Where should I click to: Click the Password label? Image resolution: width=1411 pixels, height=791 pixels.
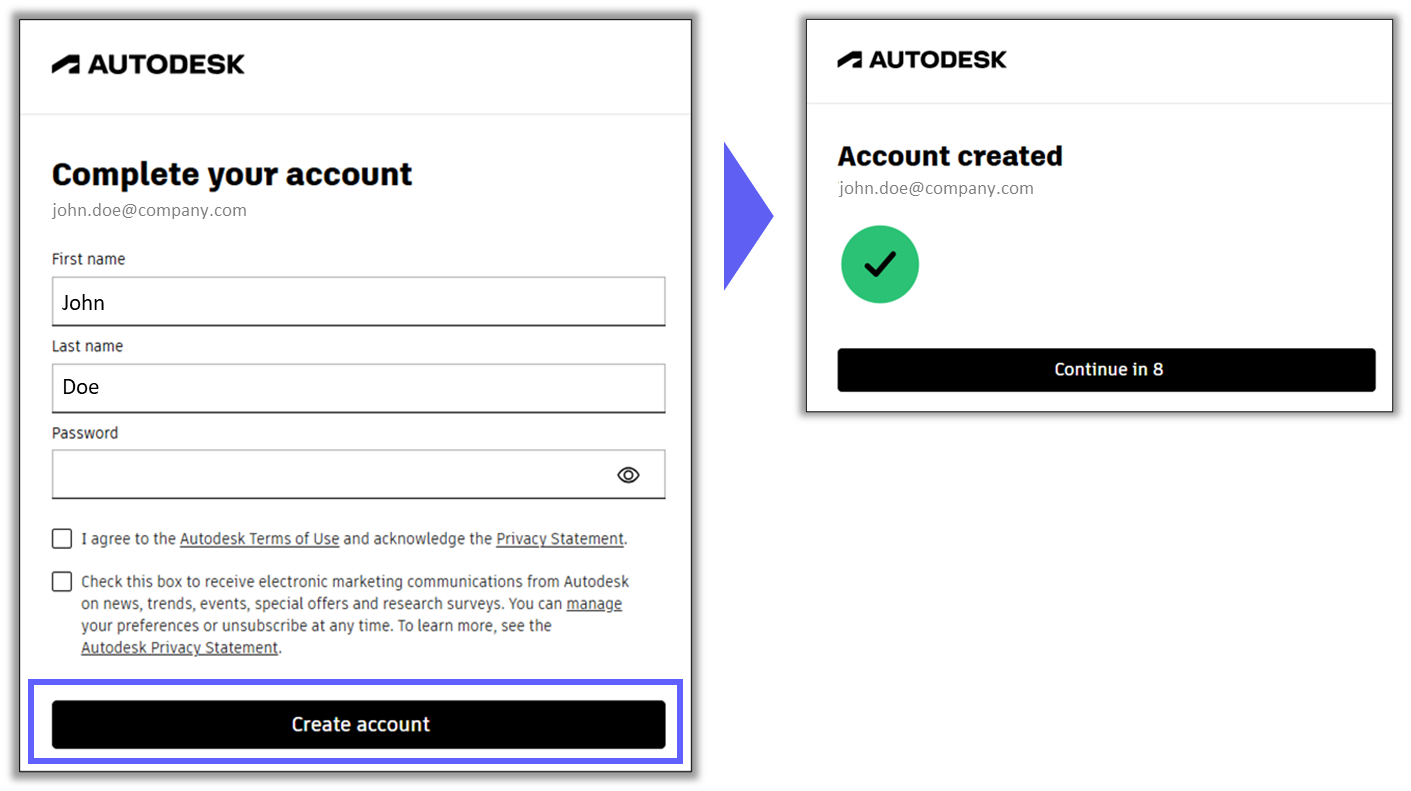pyautogui.click(x=85, y=433)
